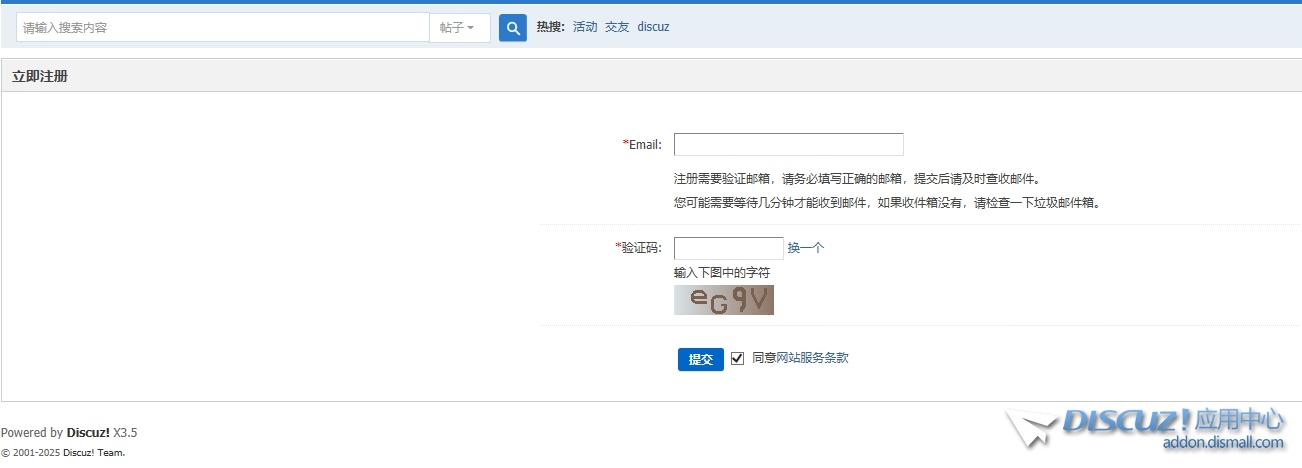
Task: Click the 立即注册 heading text
Action: click(x=40, y=76)
